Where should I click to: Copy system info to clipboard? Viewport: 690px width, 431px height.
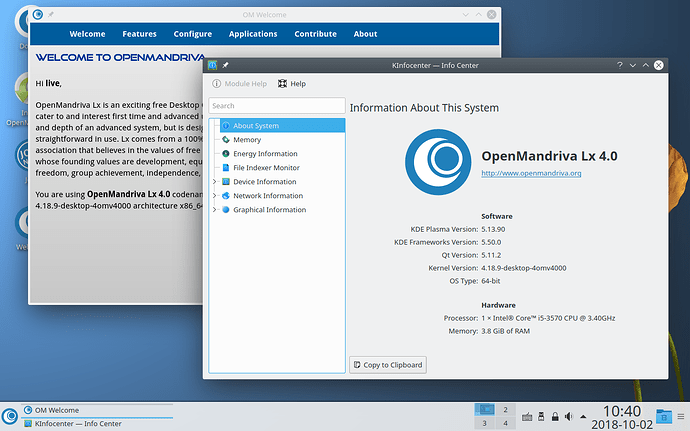pos(388,365)
